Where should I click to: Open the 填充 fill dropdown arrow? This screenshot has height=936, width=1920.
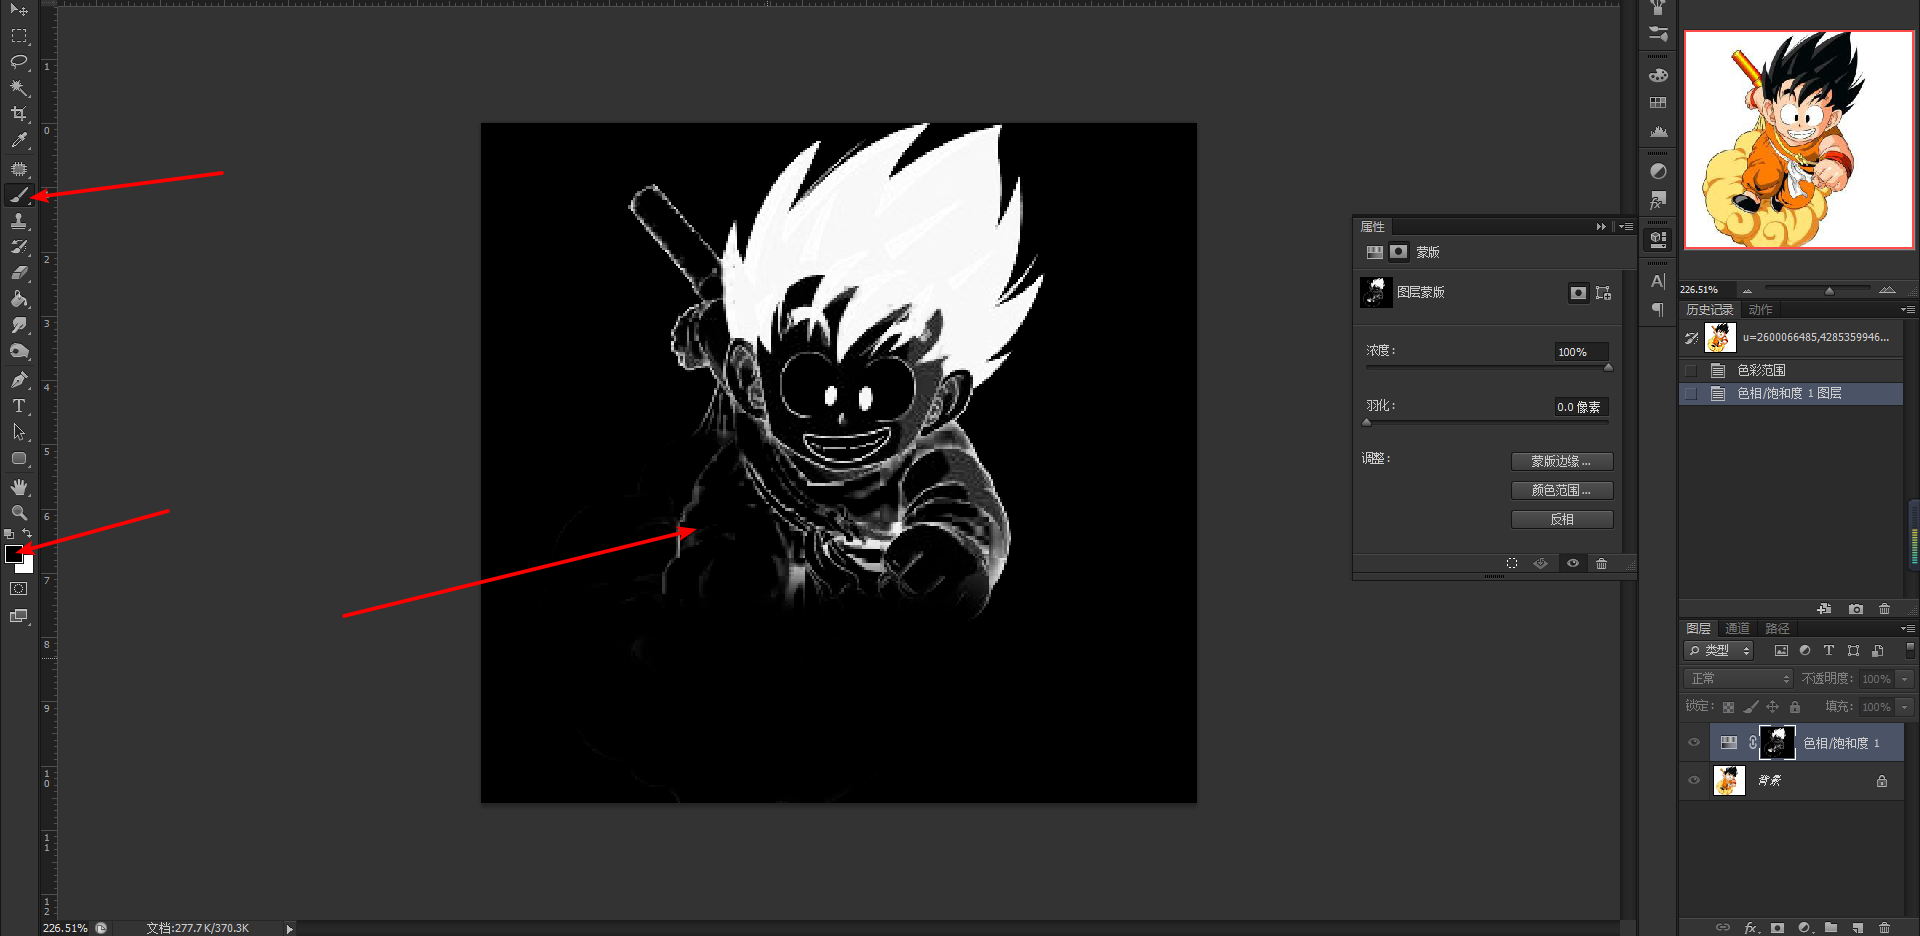coord(1905,707)
